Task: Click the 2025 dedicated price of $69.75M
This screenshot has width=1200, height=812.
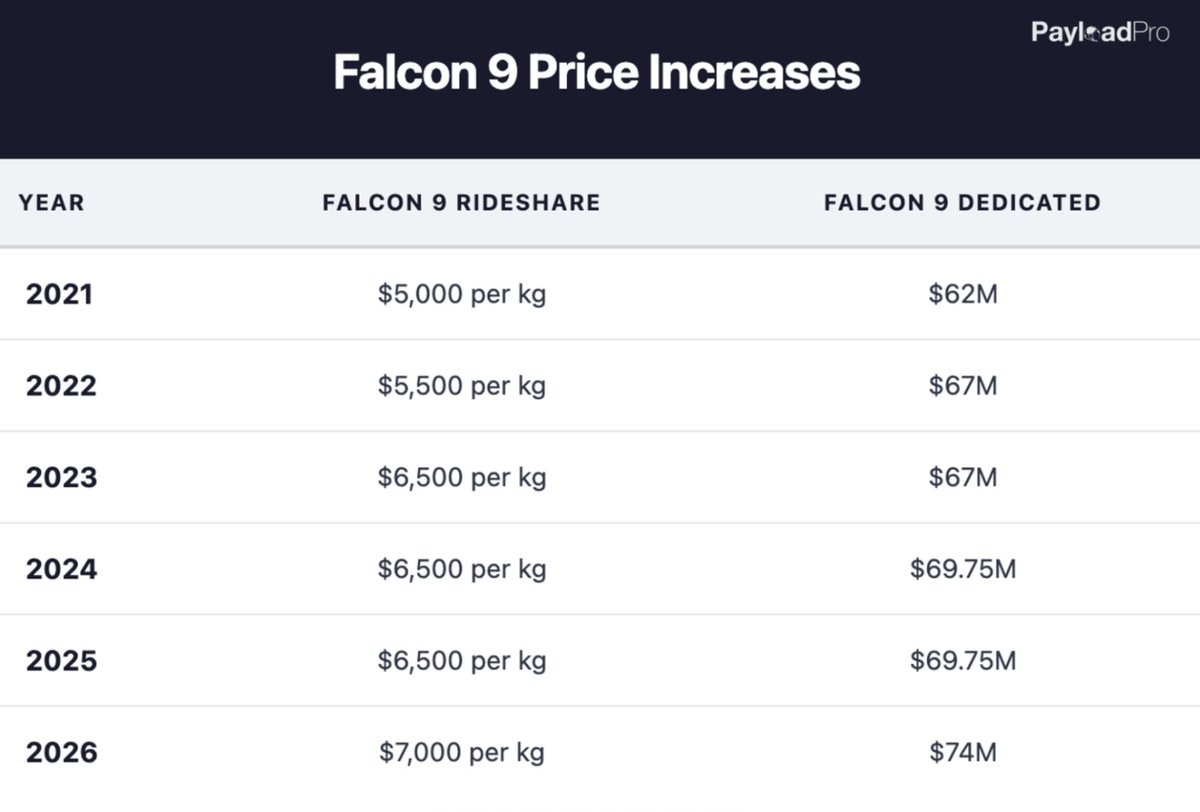Action: pyautogui.click(x=962, y=661)
